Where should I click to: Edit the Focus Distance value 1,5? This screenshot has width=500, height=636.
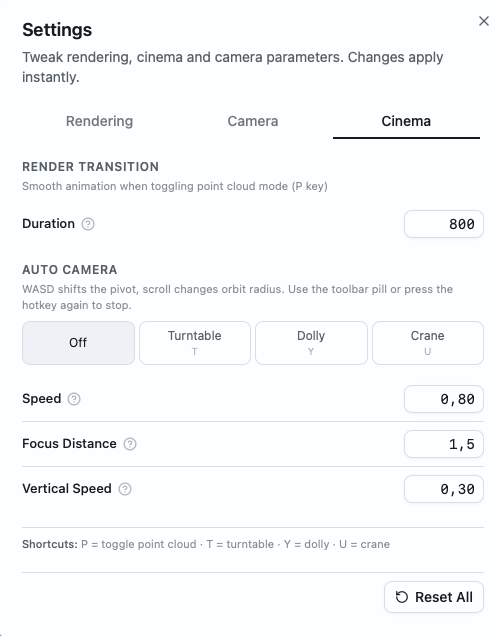point(444,444)
